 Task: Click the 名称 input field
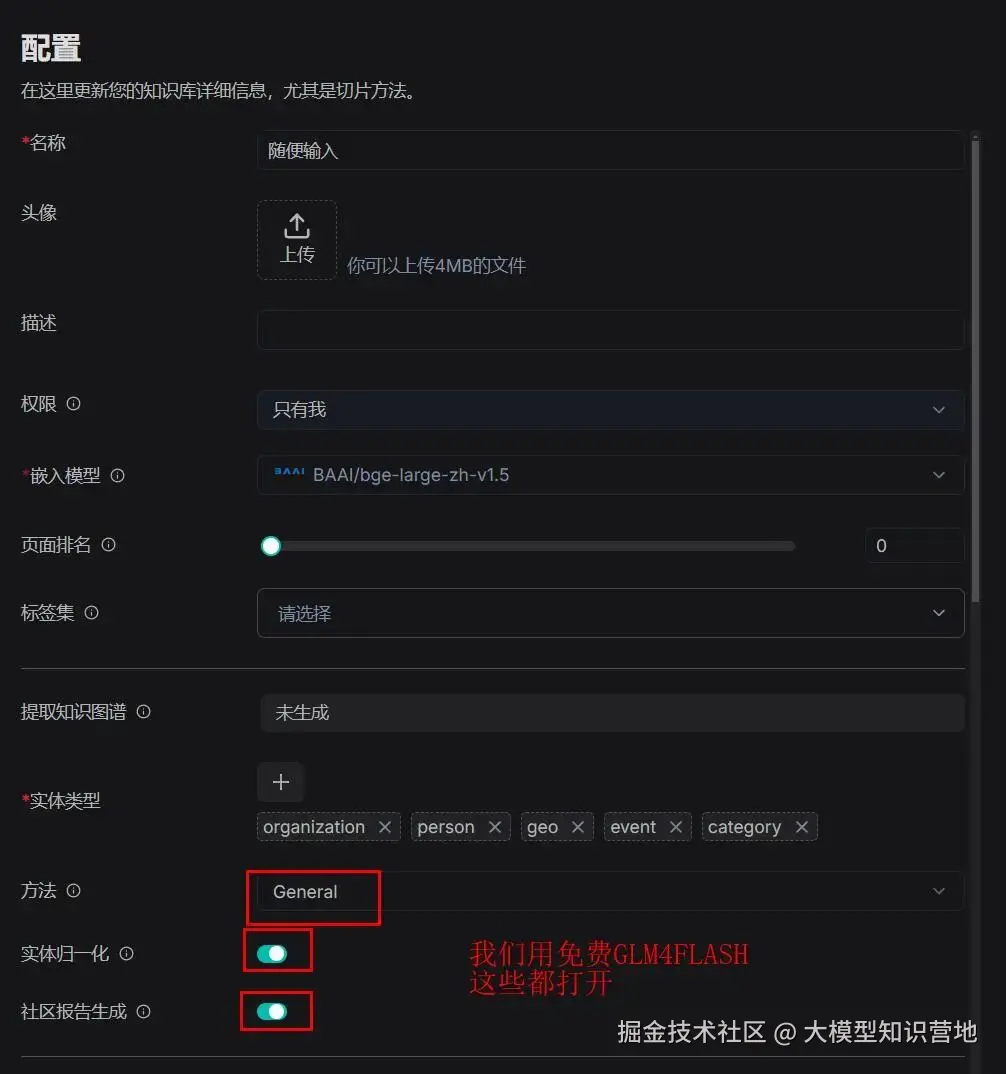pos(611,150)
